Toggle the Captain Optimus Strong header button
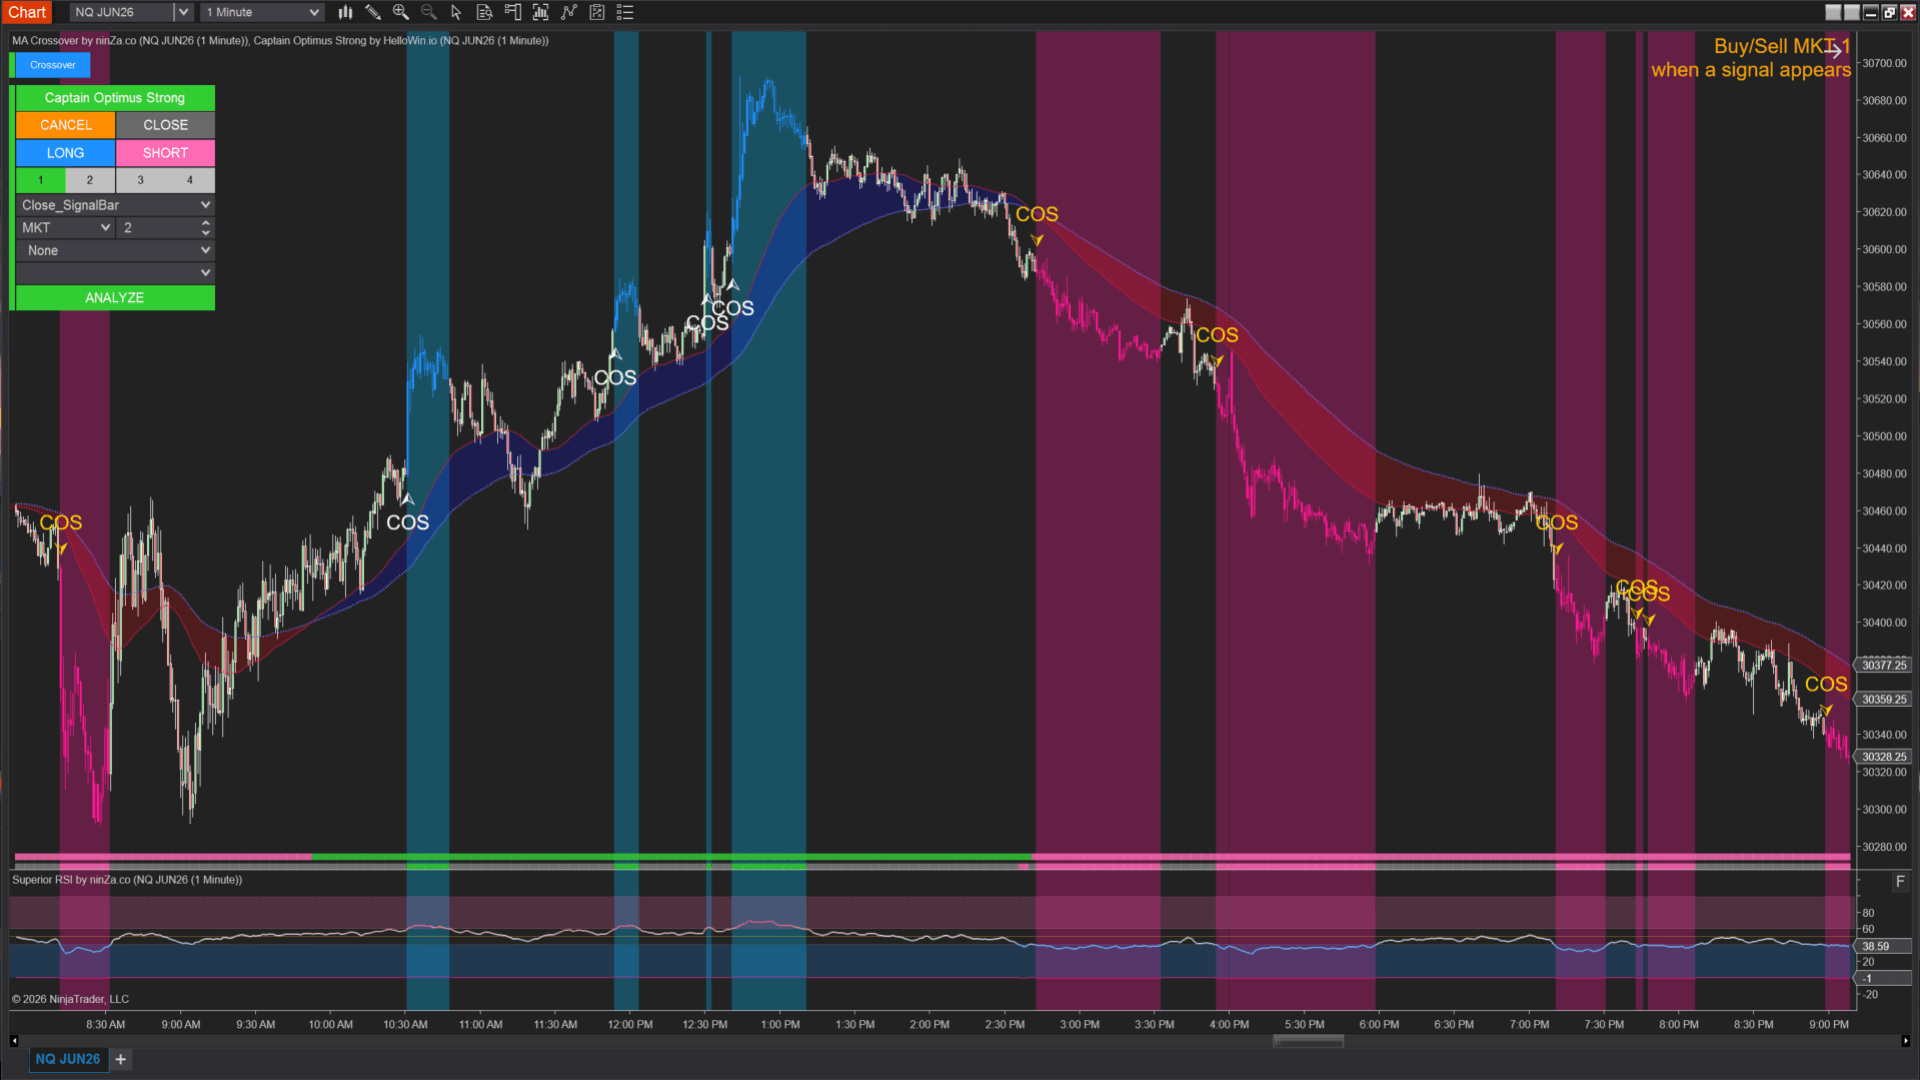Screen dimensions: 1920x1080 (115, 98)
